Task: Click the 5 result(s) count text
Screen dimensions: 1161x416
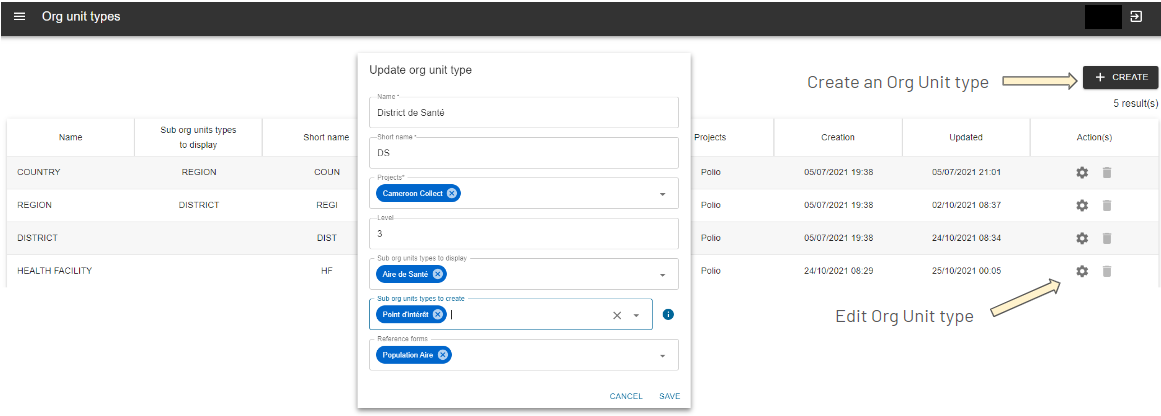Action: click(1135, 104)
